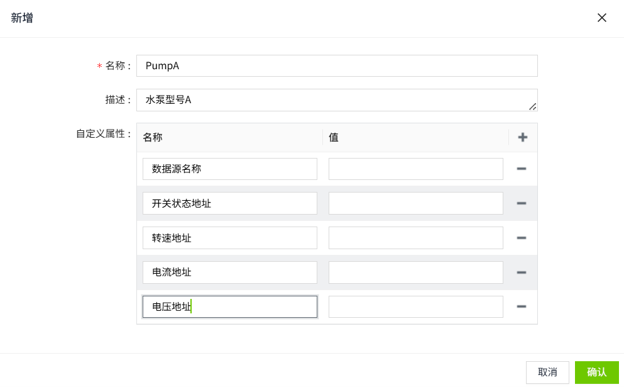Click the 名称 field containing PumpA
Screen dimensions: 624x387
pos(337,66)
